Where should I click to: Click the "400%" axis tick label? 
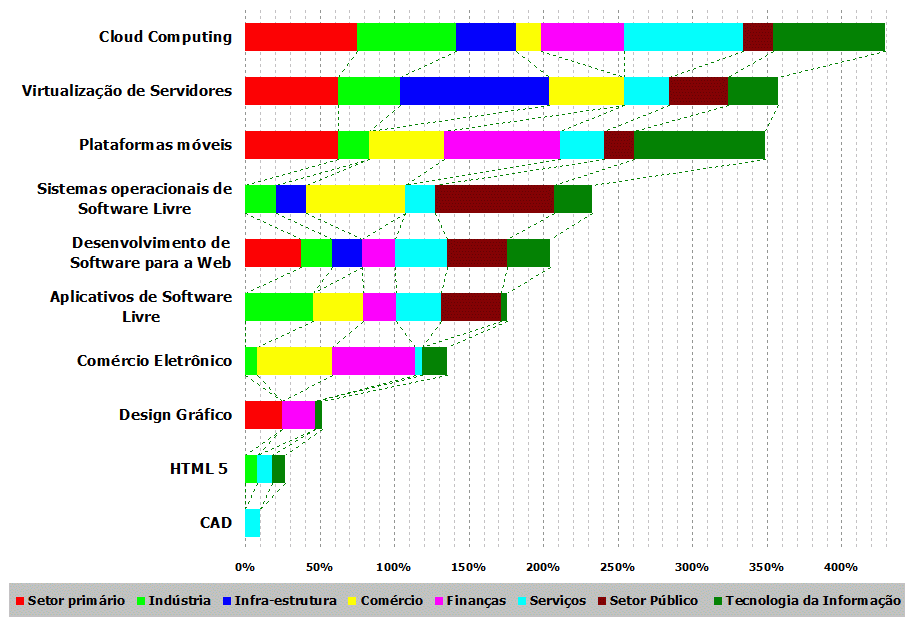point(840,567)
